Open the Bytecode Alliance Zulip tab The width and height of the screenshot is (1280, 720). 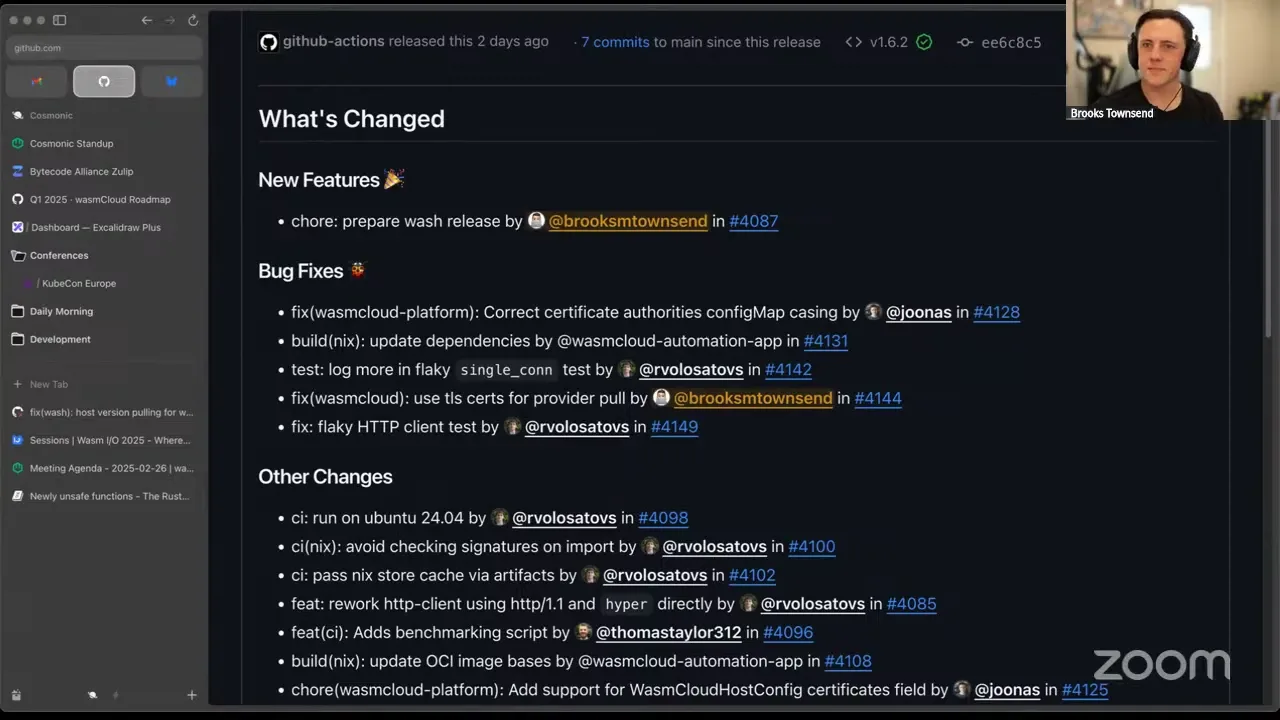point(104,171)
